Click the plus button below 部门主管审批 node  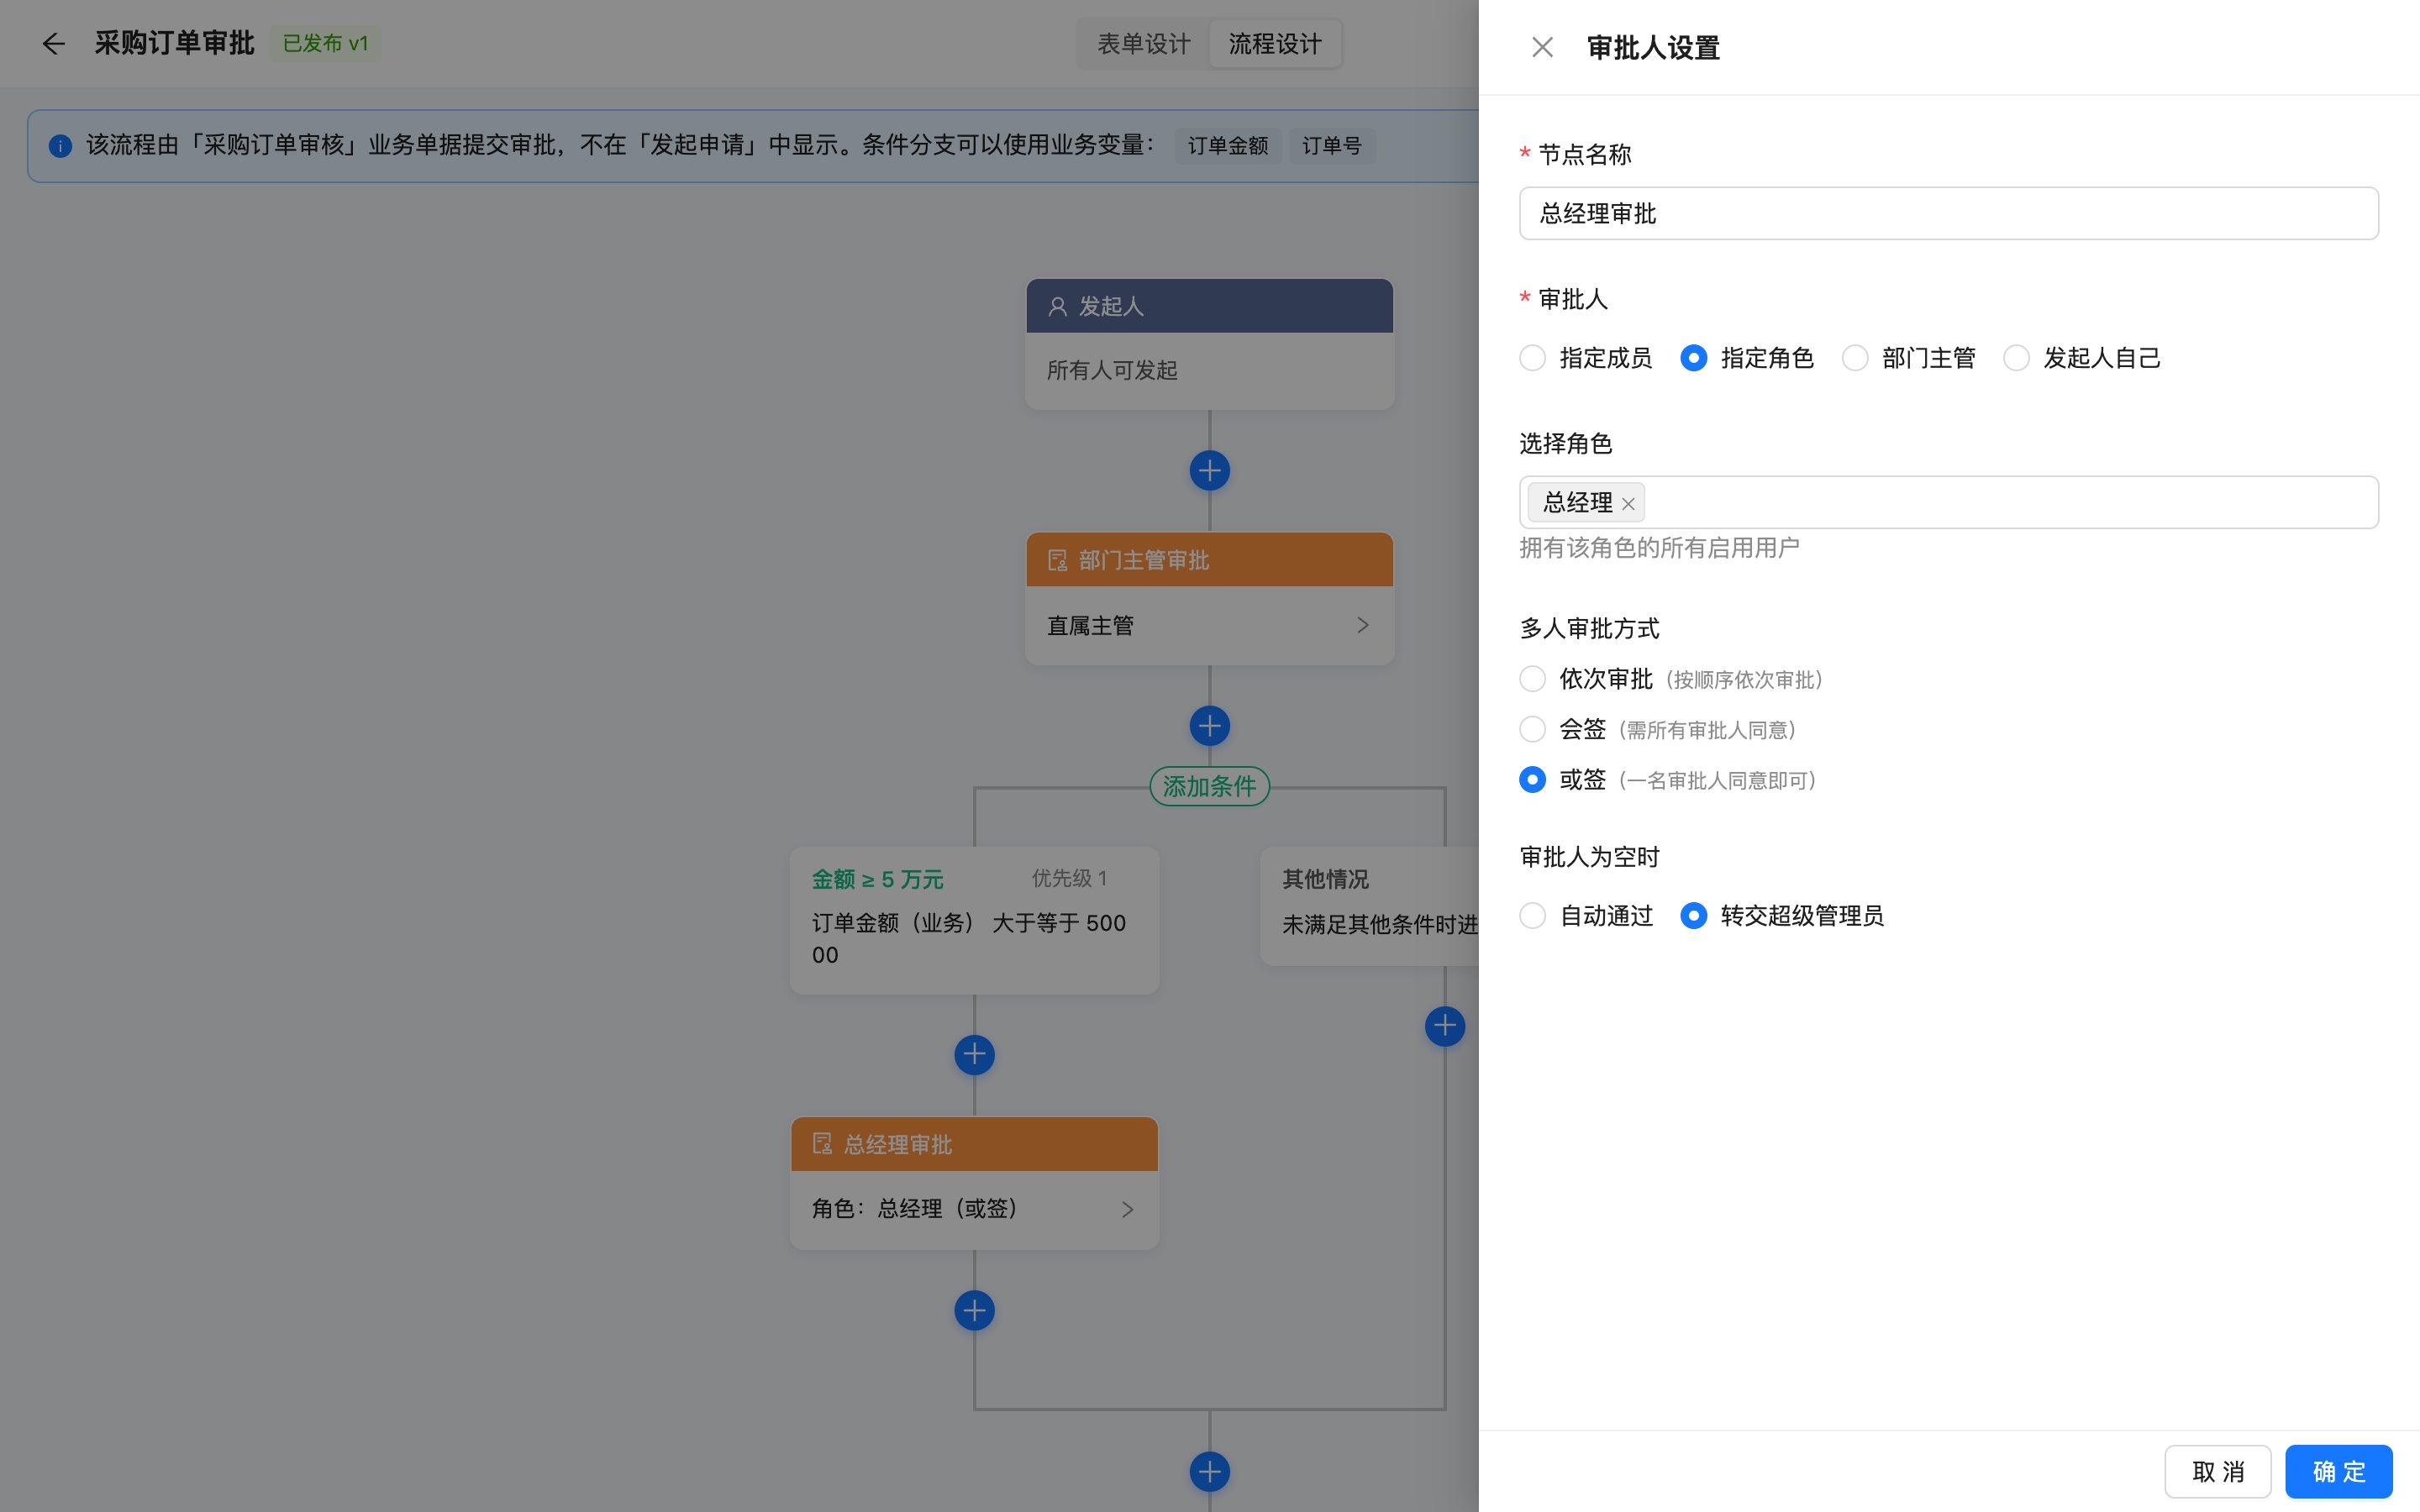click(1210, 726)
